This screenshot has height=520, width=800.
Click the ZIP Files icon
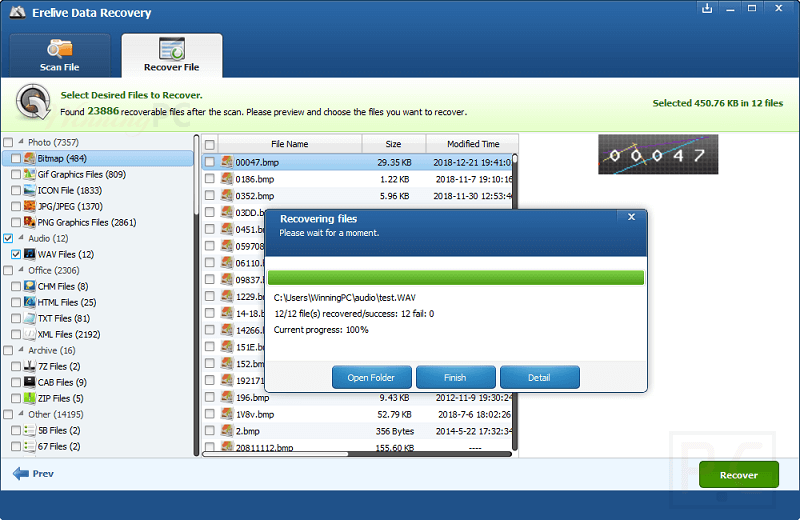click(30, 398)
